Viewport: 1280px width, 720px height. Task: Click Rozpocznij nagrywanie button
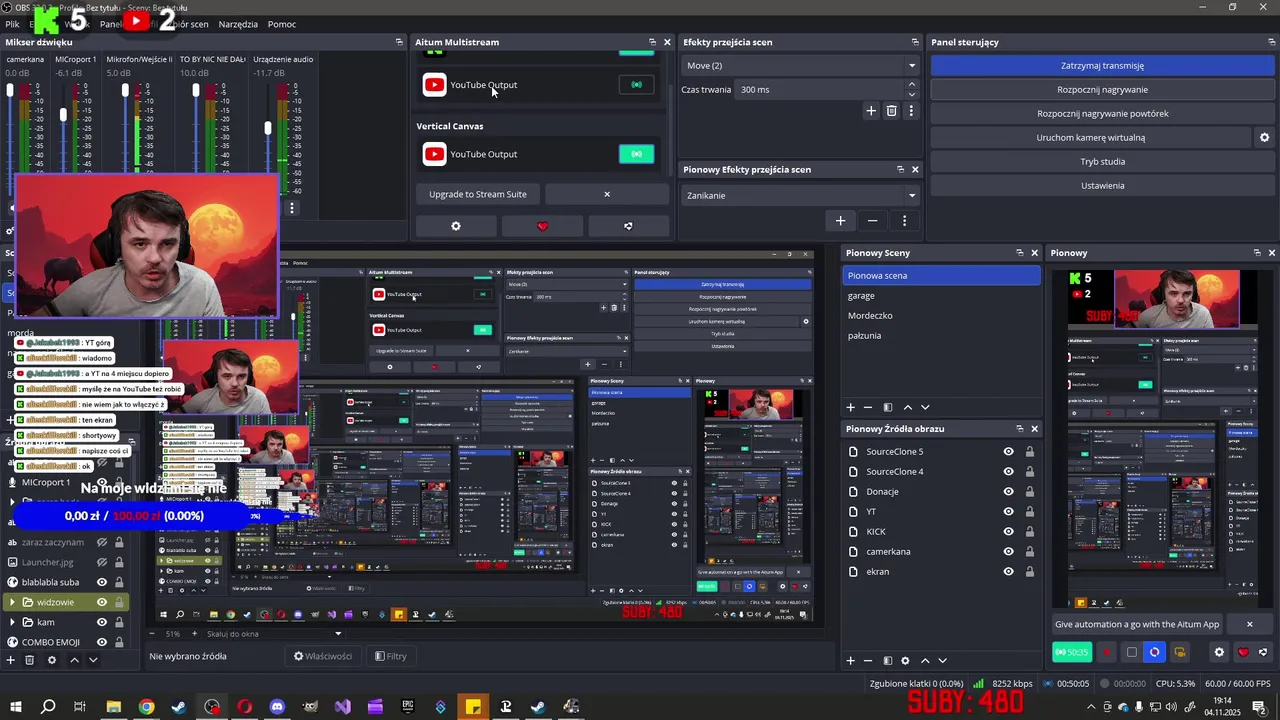[x=1102, y=90]
